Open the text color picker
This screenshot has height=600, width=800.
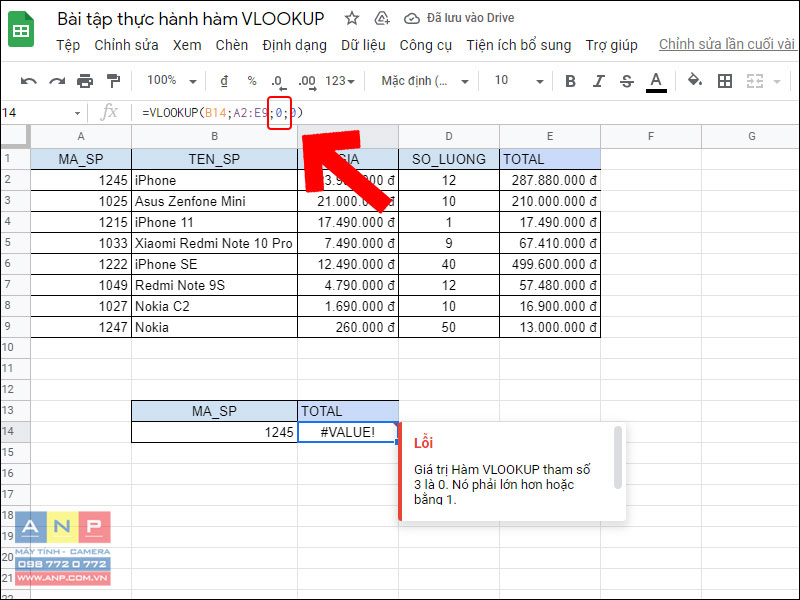[656, 82]
